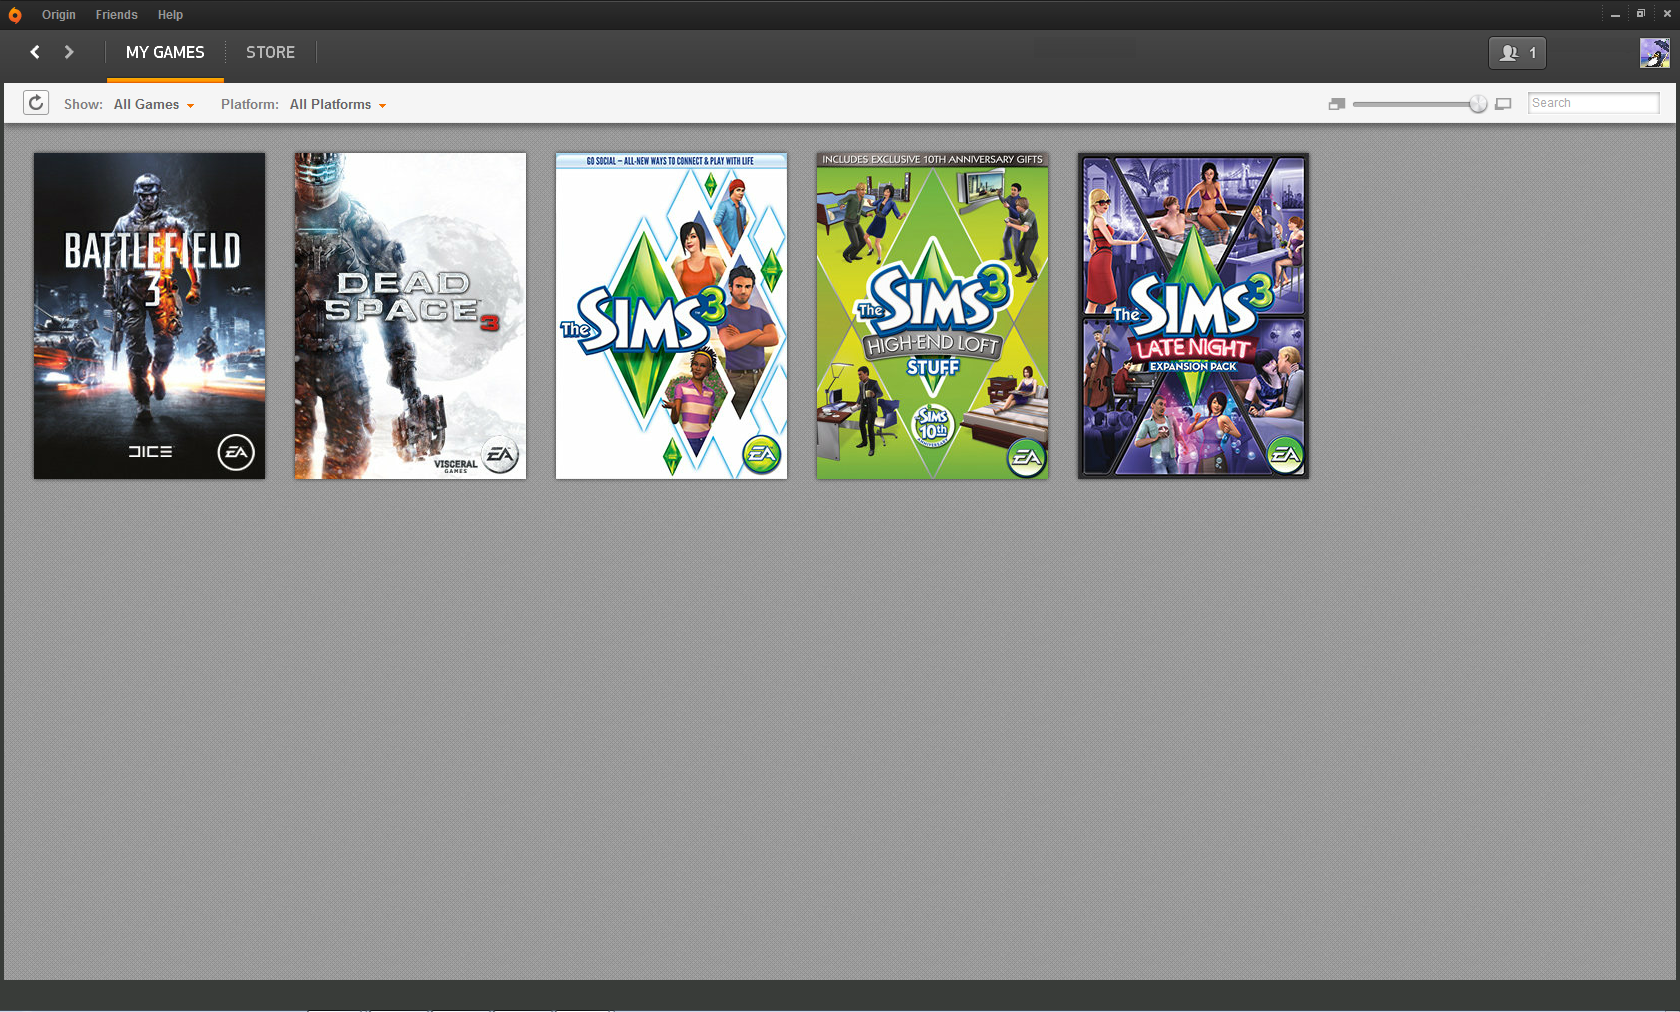
Task: Close the Origin window
Action: (1667, 14)
